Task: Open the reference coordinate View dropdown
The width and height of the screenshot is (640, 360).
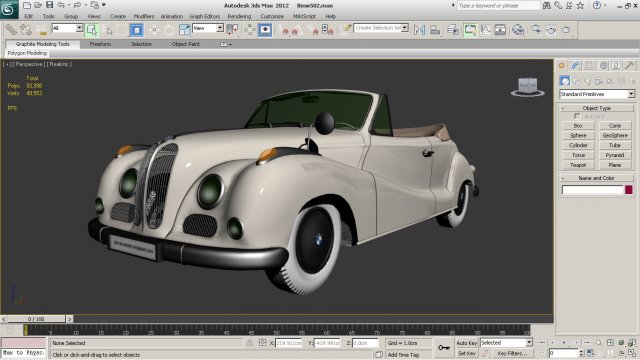Action: 208,28
